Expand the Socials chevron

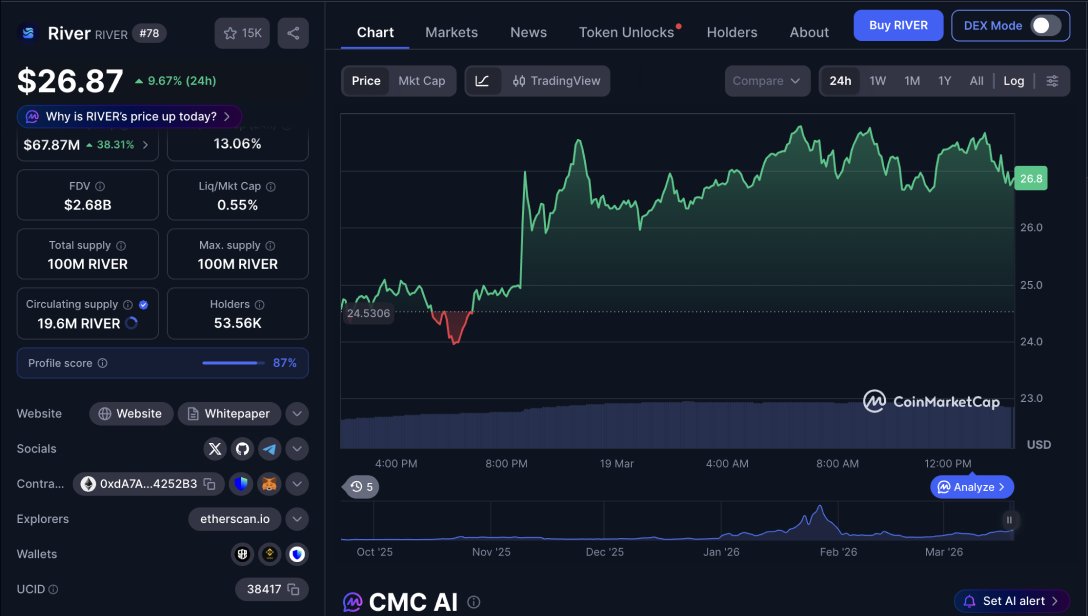(x=297, y=449)
